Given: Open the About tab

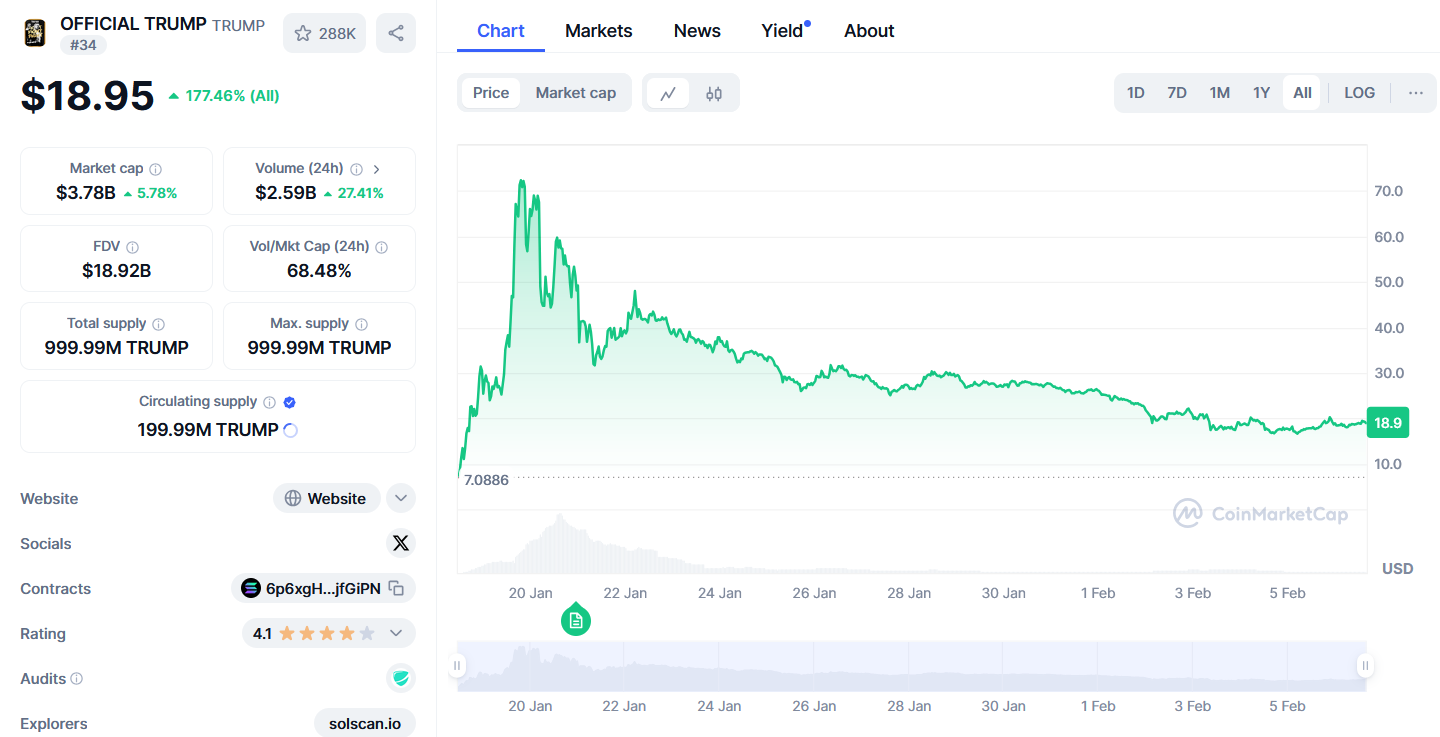Looking at the screenshot, I should [869, 31].
